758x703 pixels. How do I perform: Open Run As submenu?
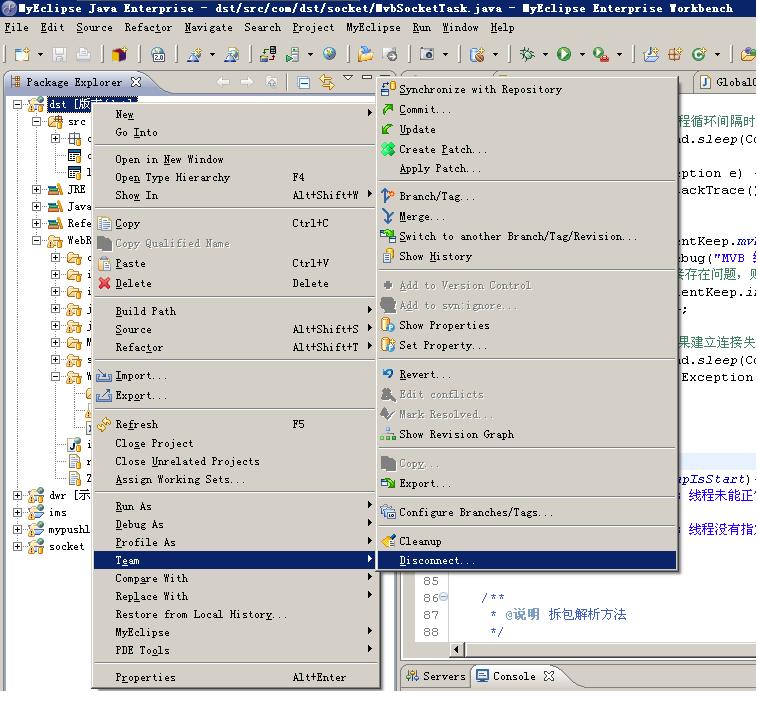click(x=235, y=506)
